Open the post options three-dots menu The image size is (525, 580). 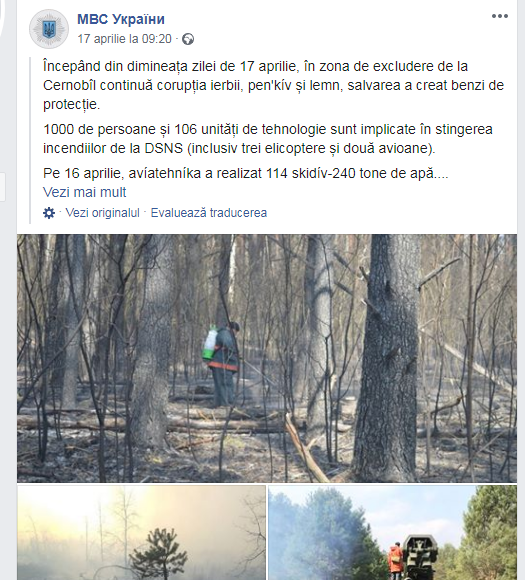[x=499, y=16]
